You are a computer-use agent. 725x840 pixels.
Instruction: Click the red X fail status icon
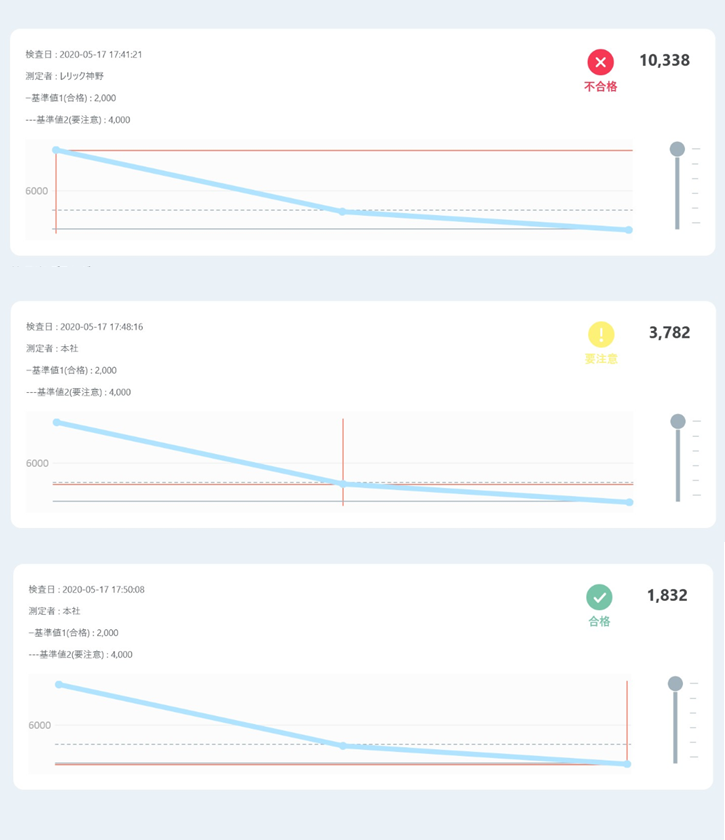601,62
